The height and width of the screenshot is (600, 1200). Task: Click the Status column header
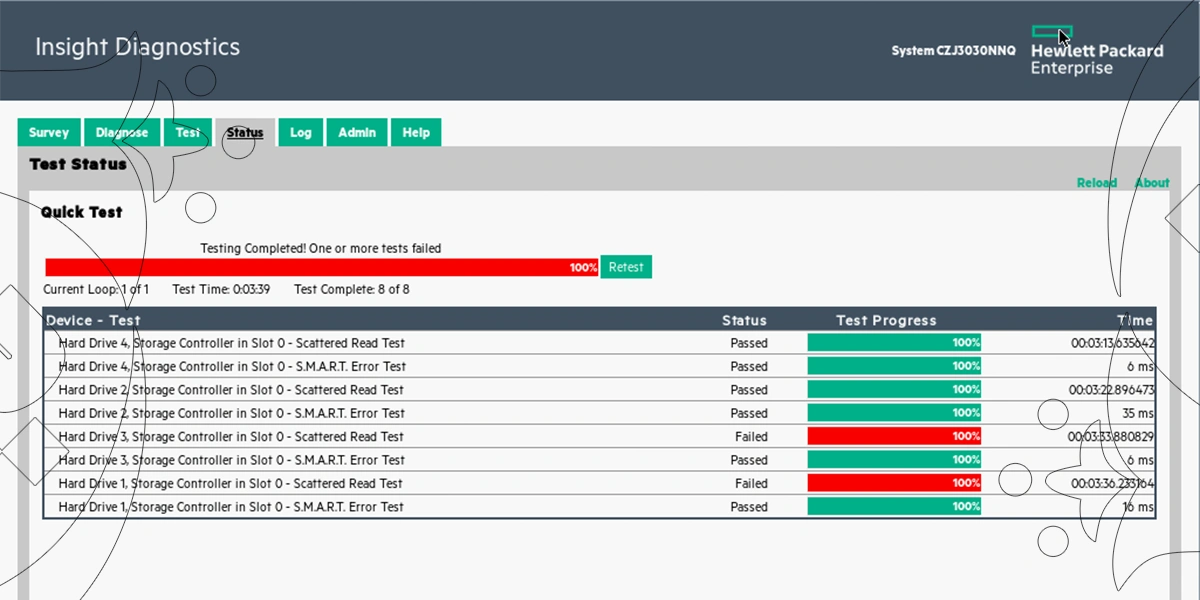[744, 320]
